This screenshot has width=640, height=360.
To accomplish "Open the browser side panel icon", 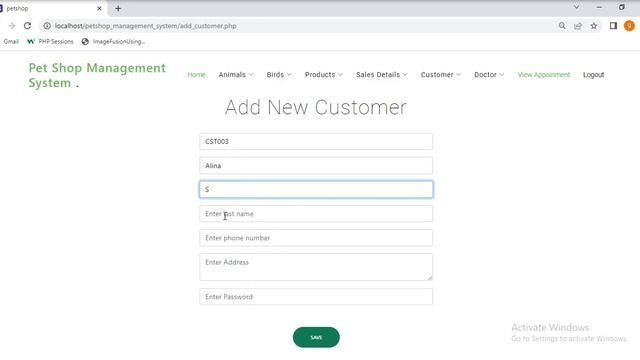I will click(613, 26).
